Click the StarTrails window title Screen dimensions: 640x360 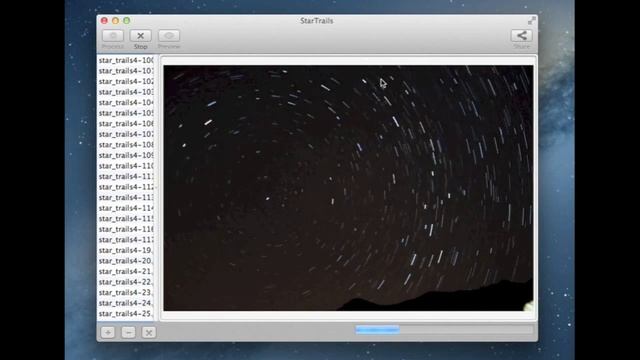317,21
